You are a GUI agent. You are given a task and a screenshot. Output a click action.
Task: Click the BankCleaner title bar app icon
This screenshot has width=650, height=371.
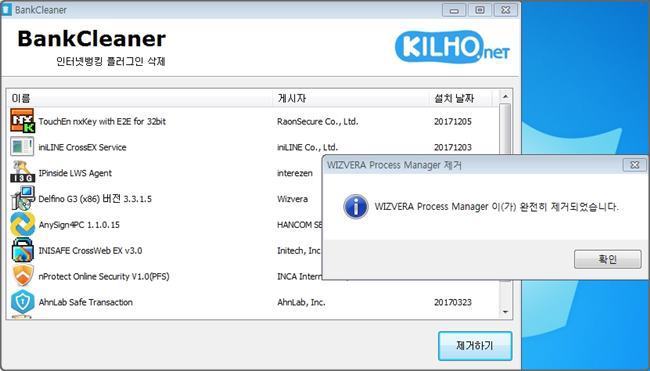coord(6,10)
